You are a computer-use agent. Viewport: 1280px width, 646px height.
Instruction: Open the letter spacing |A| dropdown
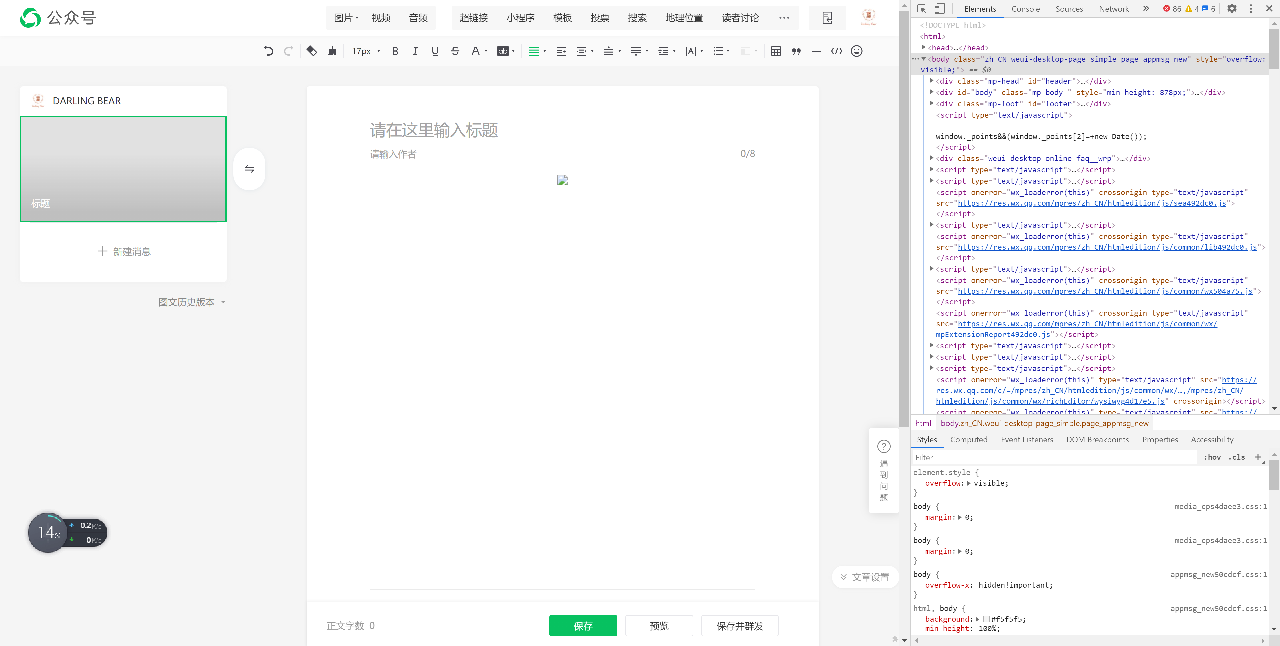tap(694, 51)
